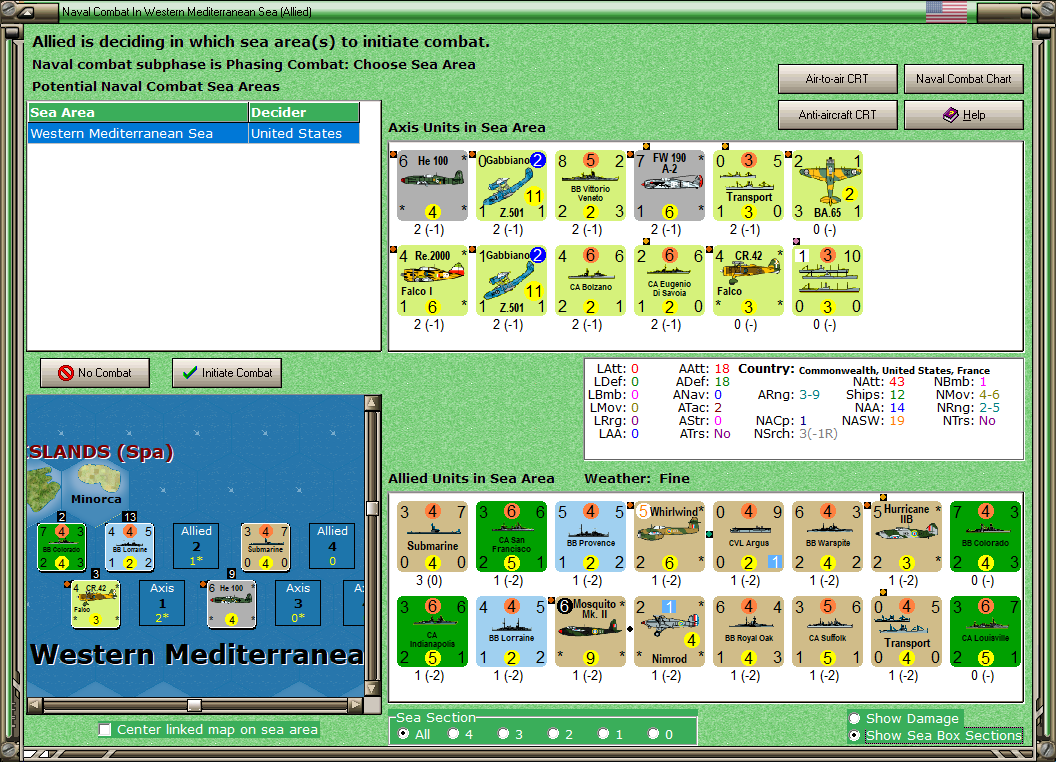The image size is (1056, 762).
Task: Click the BB Lorraine counter on the map
Action: click(130, 547)
